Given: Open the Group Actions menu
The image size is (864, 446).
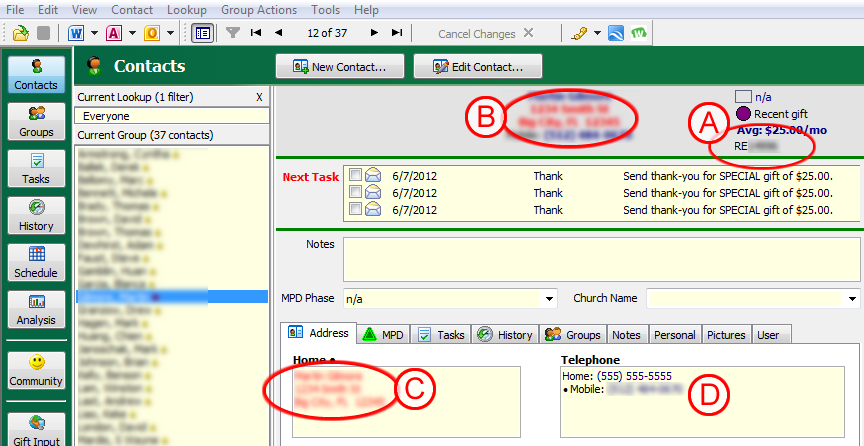Looking at the screenshot, I should point(259,9).
